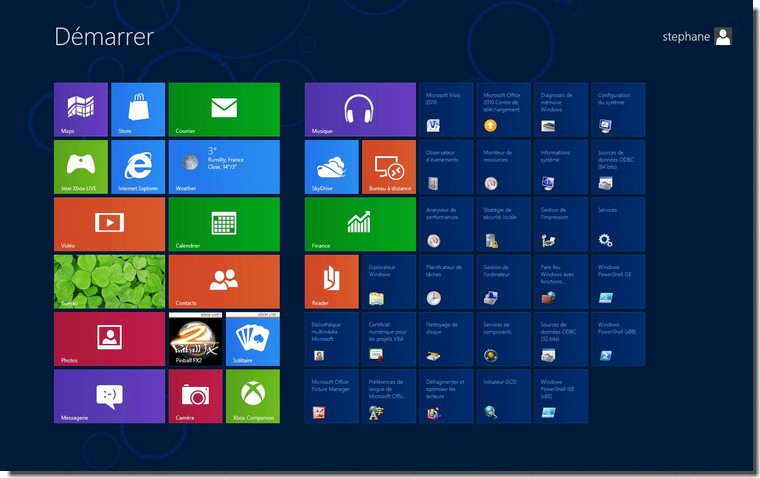Image resolution: width=760 pixels, height=478 pixels.
Task: Open the Finance tile
Action: pyautogui.click(x=360, y=224)
